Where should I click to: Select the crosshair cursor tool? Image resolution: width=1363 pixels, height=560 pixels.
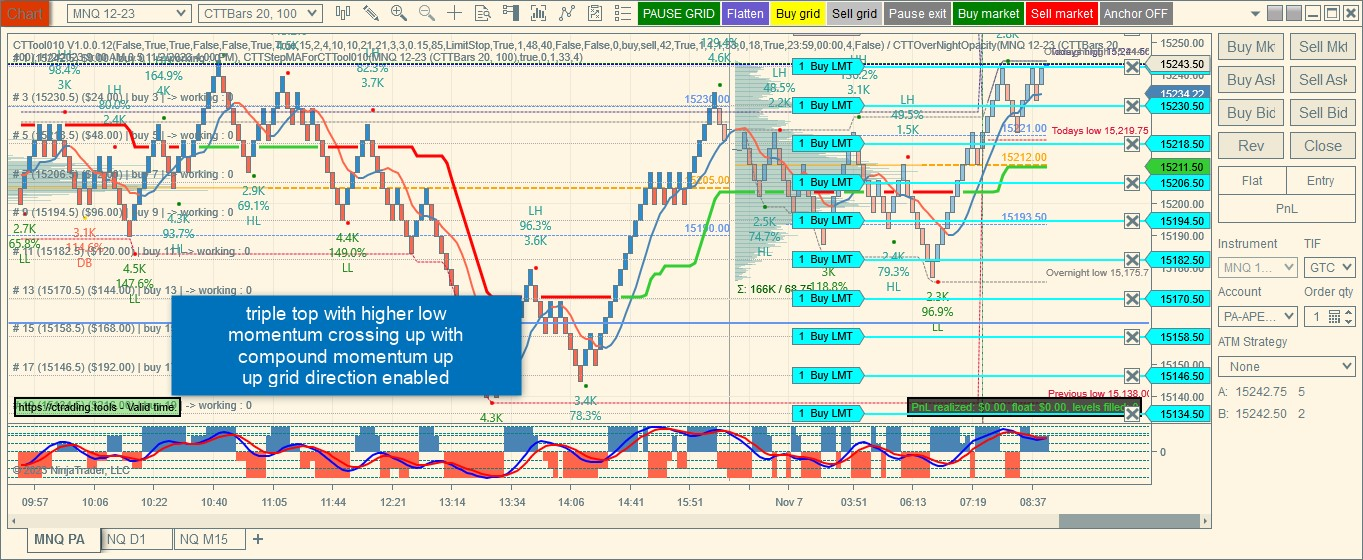(x=455, y=13)
